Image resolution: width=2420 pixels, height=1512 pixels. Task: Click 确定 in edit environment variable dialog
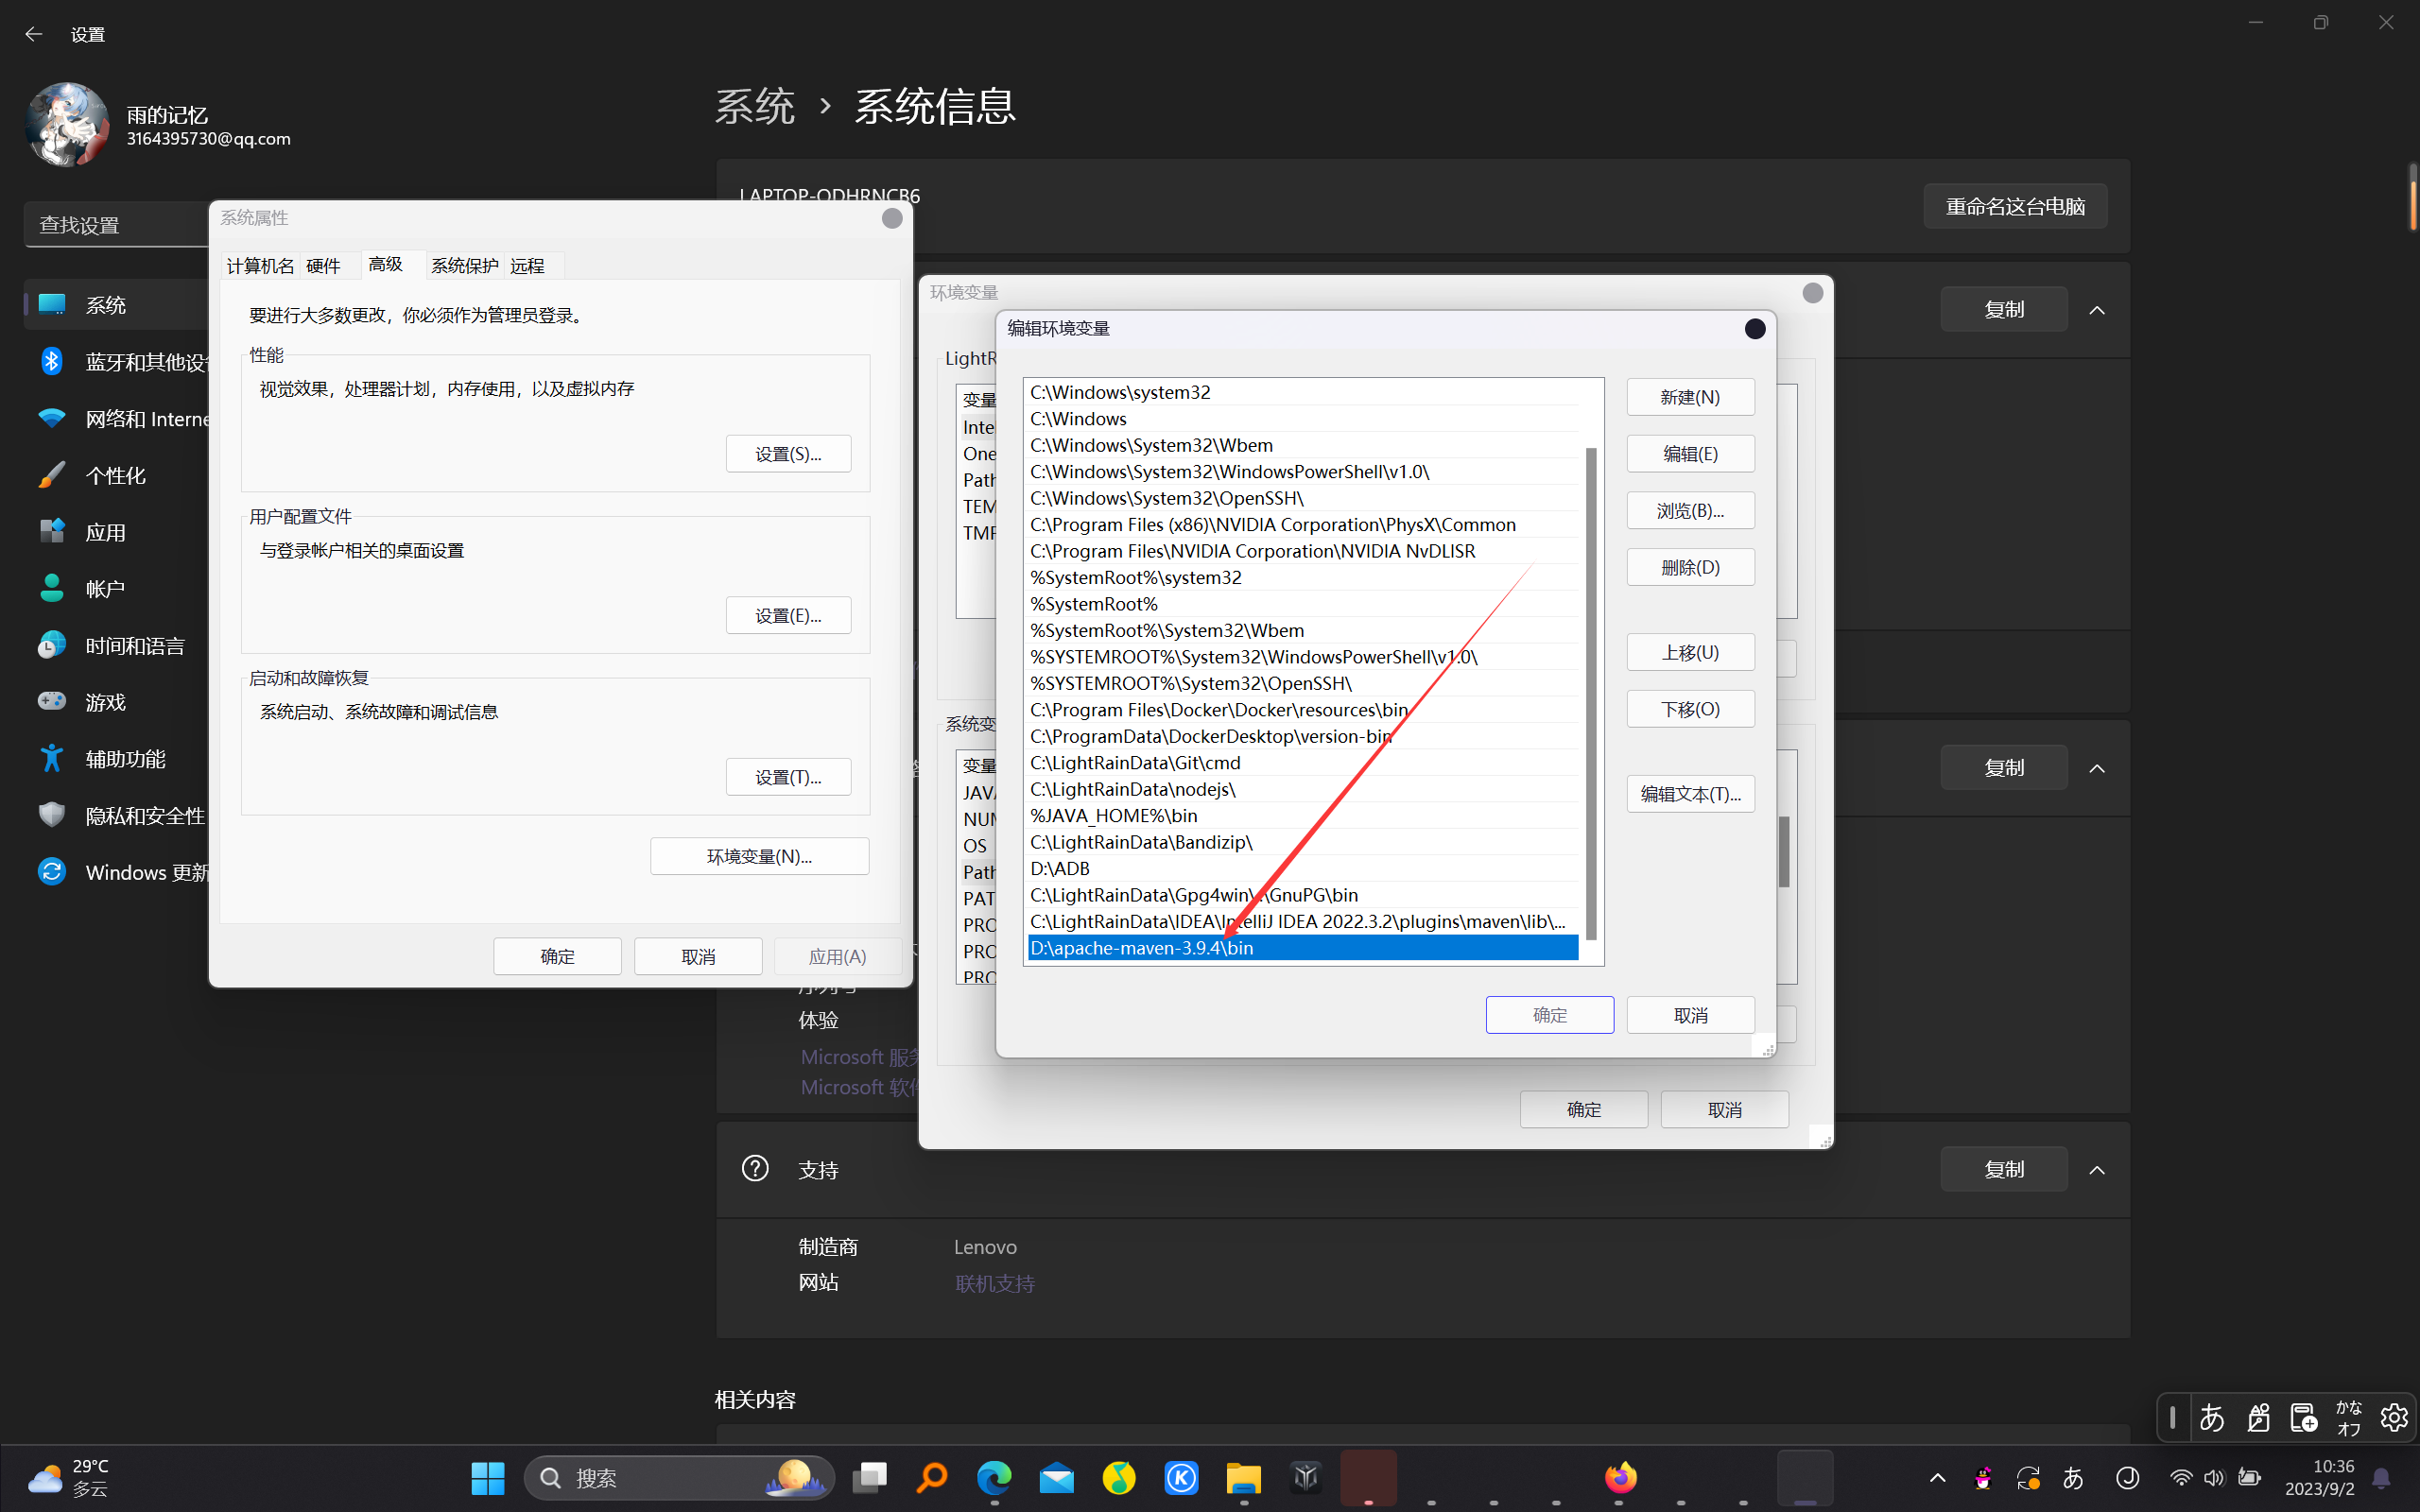tap(1549, 1015)
